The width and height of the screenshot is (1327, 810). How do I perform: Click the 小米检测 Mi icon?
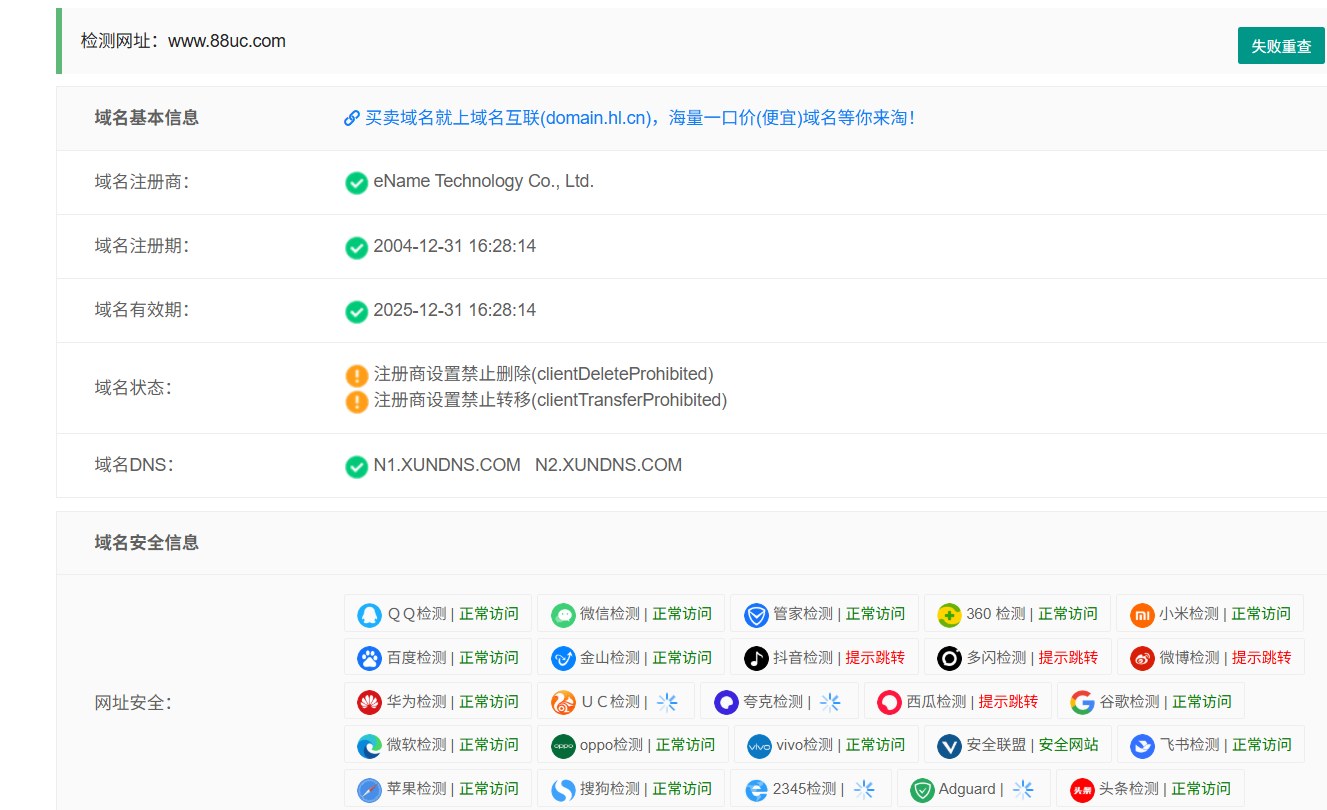click(1141, 614)
